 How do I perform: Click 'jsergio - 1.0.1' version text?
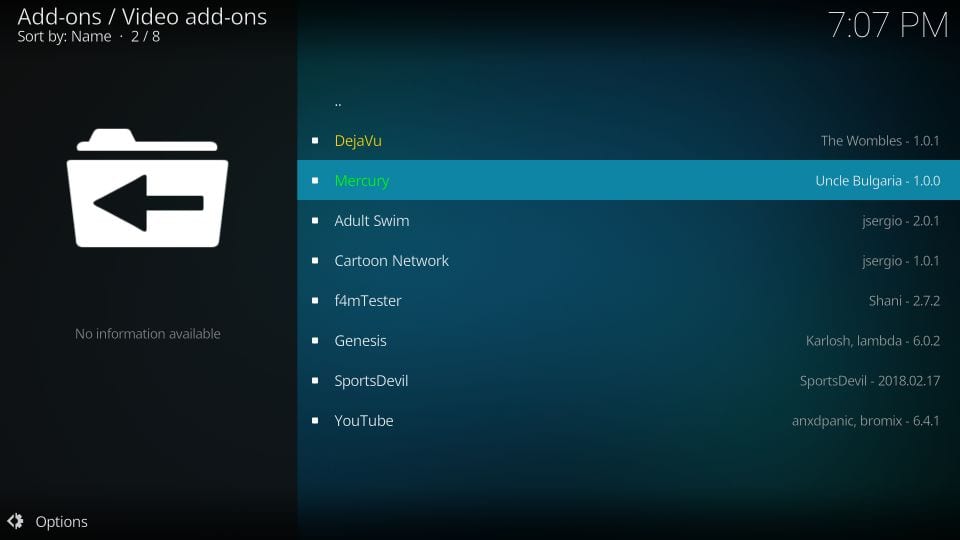tap(901, 261)
